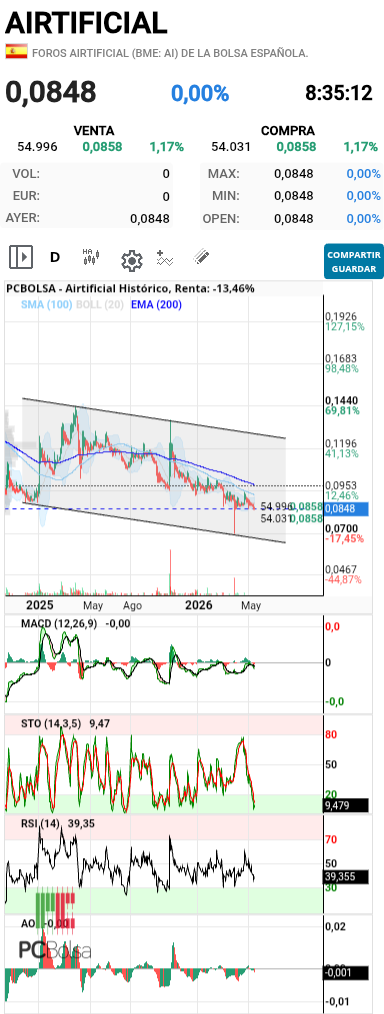Click the AYER row label
The image size is (384, 1014).
pos(23,218)
